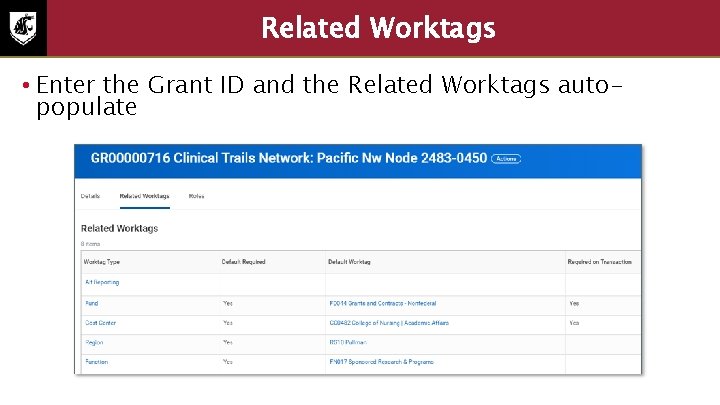Open the Function worktag type link
This screenshot has height=405, width=720.
[x=96, y=362]
